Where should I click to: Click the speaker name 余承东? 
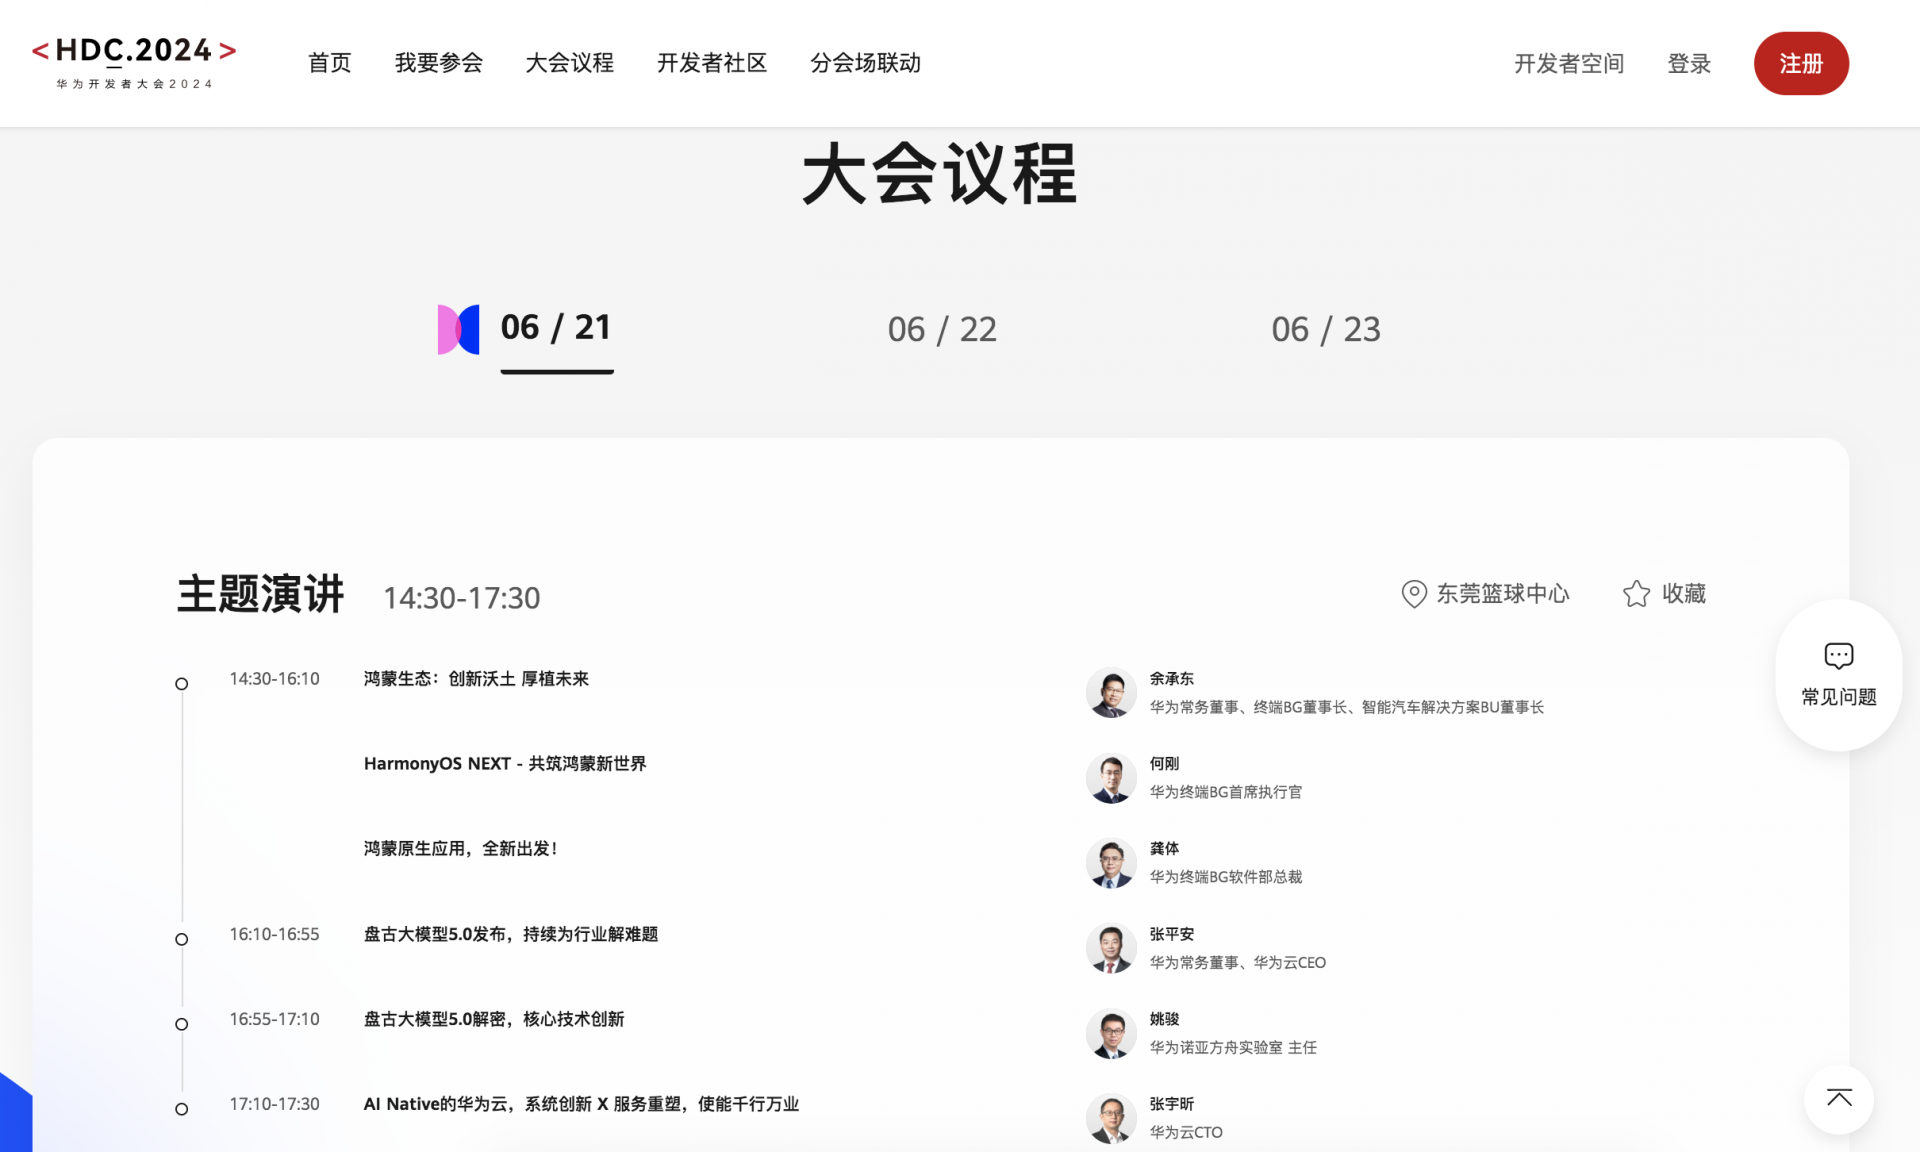tap(1171, 679)
